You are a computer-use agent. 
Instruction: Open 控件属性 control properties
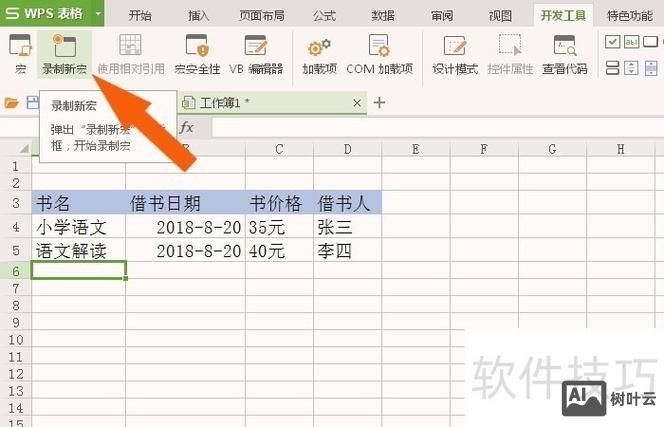[510, 54]
